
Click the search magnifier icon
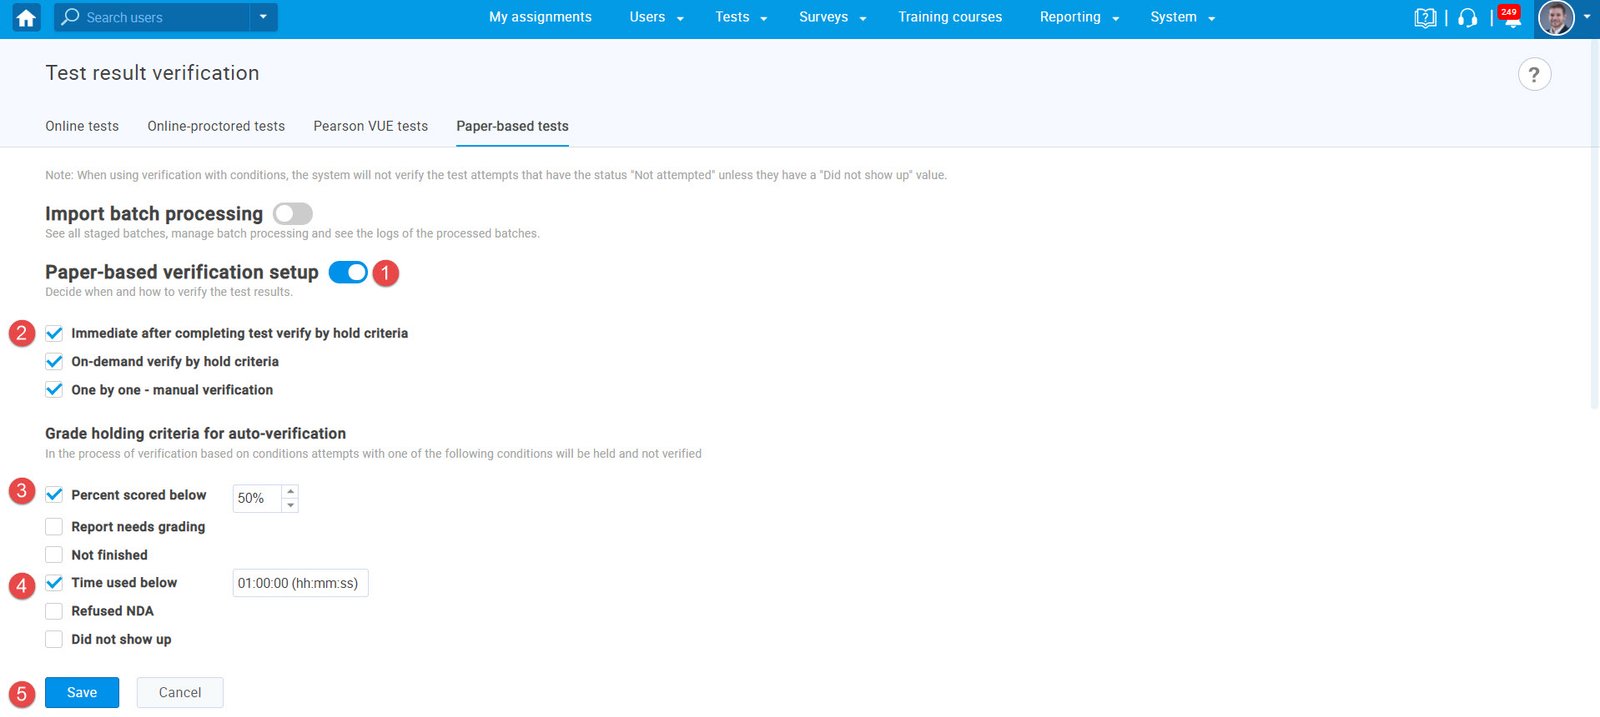[70, 17]
